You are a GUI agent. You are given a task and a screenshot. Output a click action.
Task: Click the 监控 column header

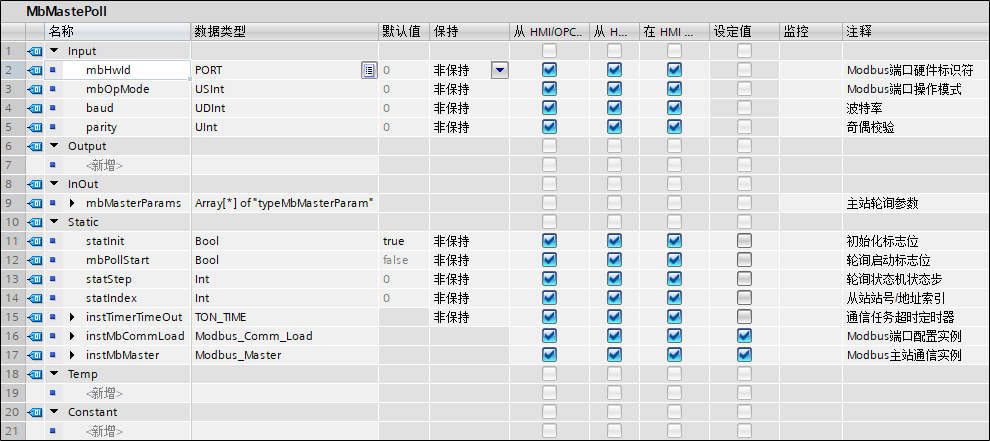[811, 32]
